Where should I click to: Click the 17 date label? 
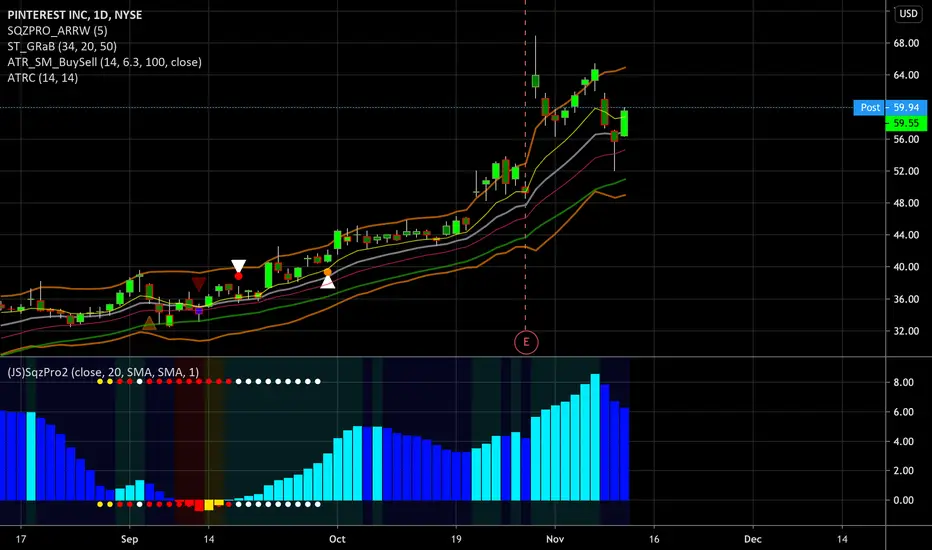click(21, 539)
